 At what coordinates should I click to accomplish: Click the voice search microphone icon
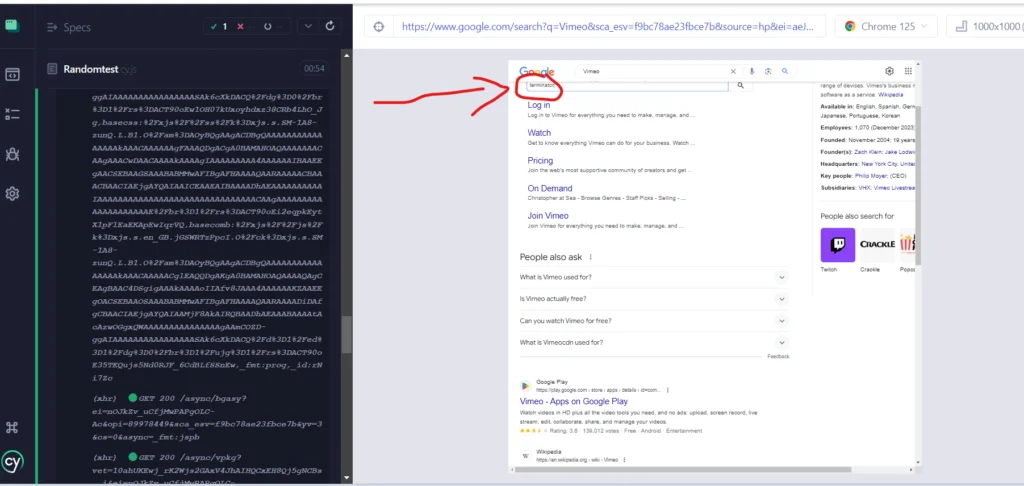tap(752, 71)
